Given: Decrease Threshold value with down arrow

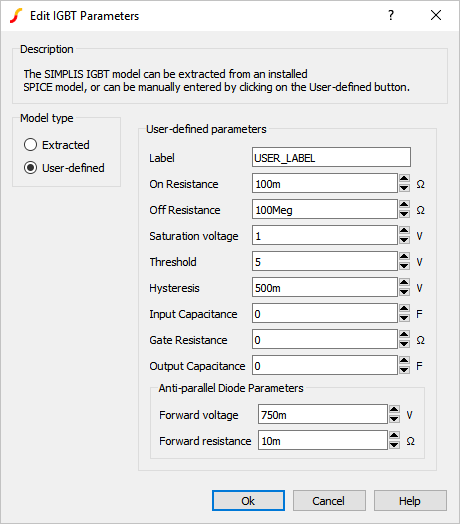Looking at the screenshot, I should (404, 266).
